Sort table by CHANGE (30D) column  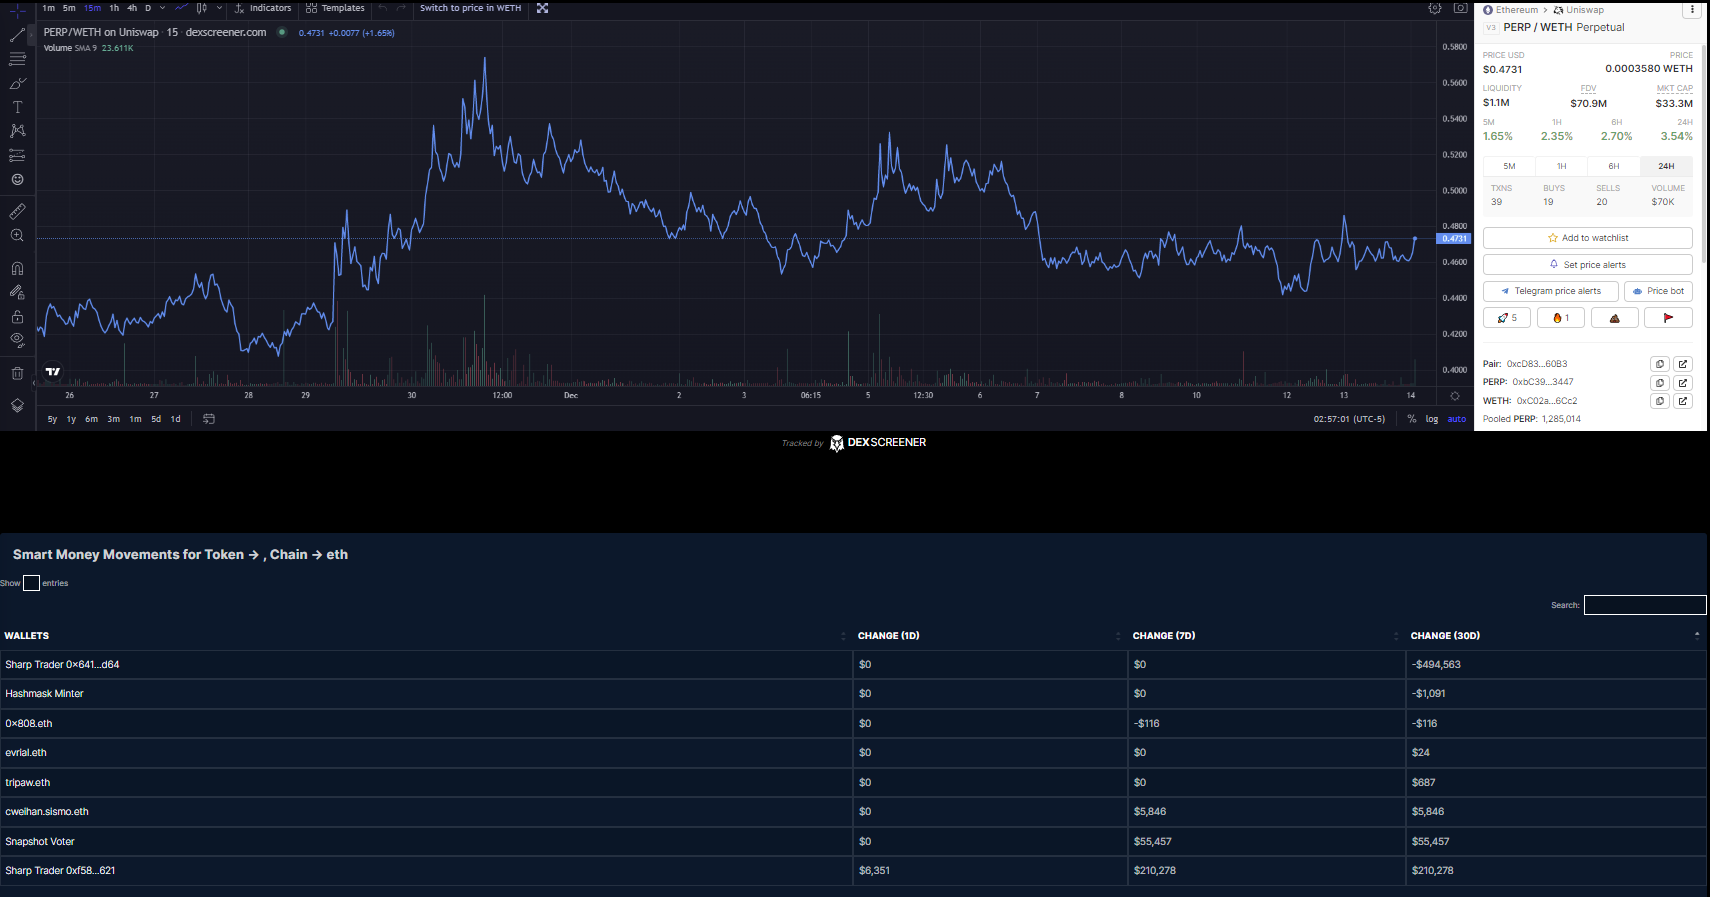click(1556, 635)
